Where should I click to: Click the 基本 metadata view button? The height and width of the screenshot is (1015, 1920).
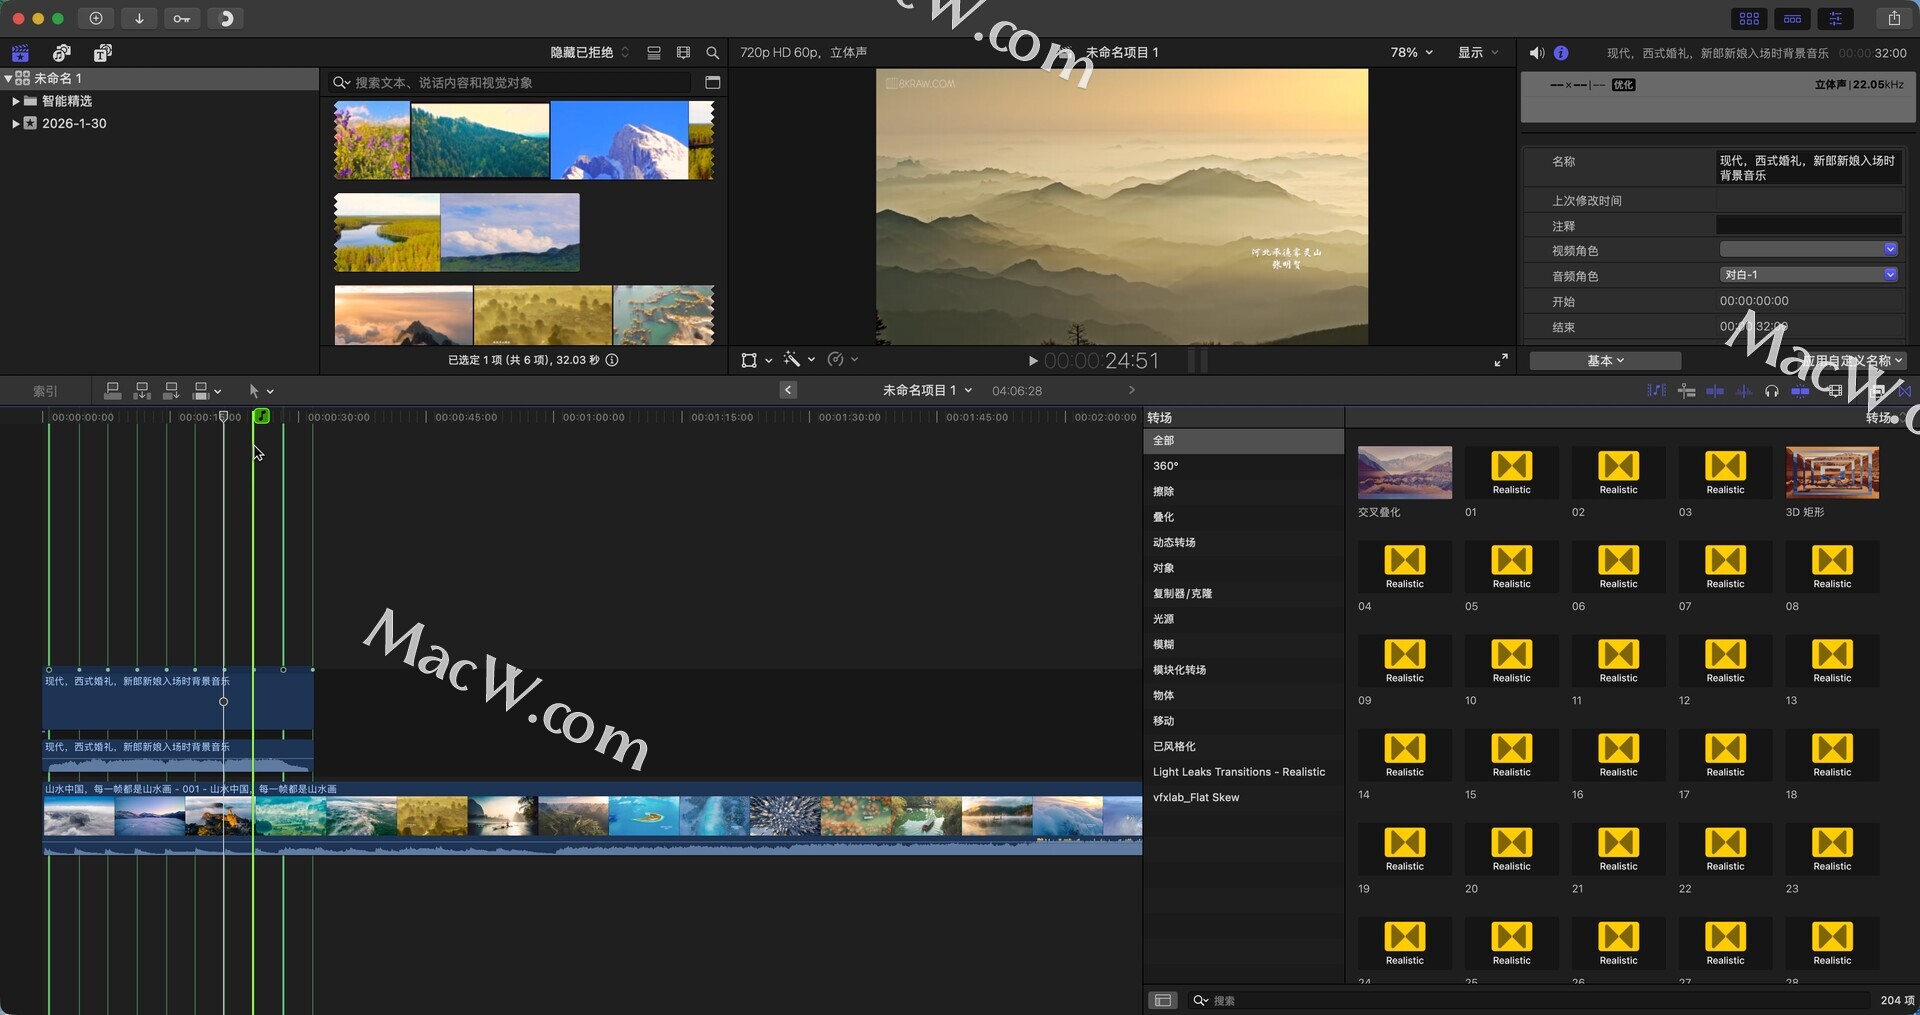tap(1605, 361)
